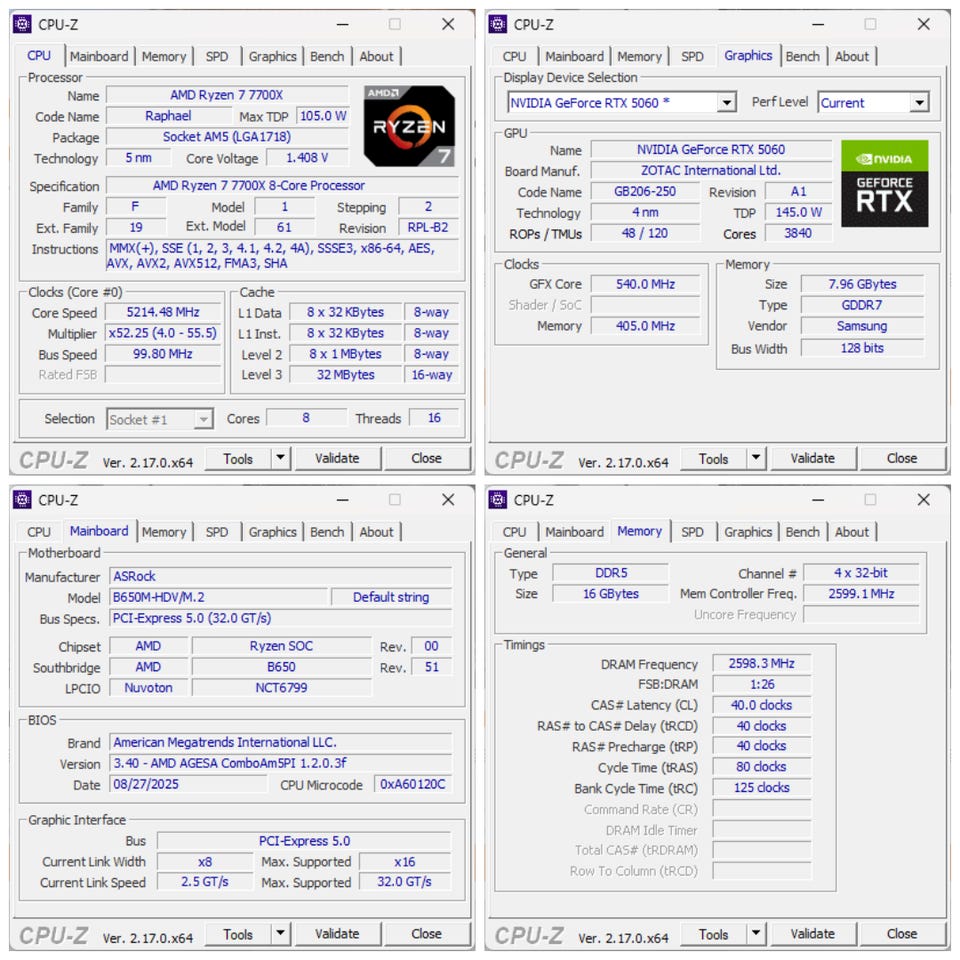
Task: Click Close button in the CPU window
Action: [x=426, y=459]
